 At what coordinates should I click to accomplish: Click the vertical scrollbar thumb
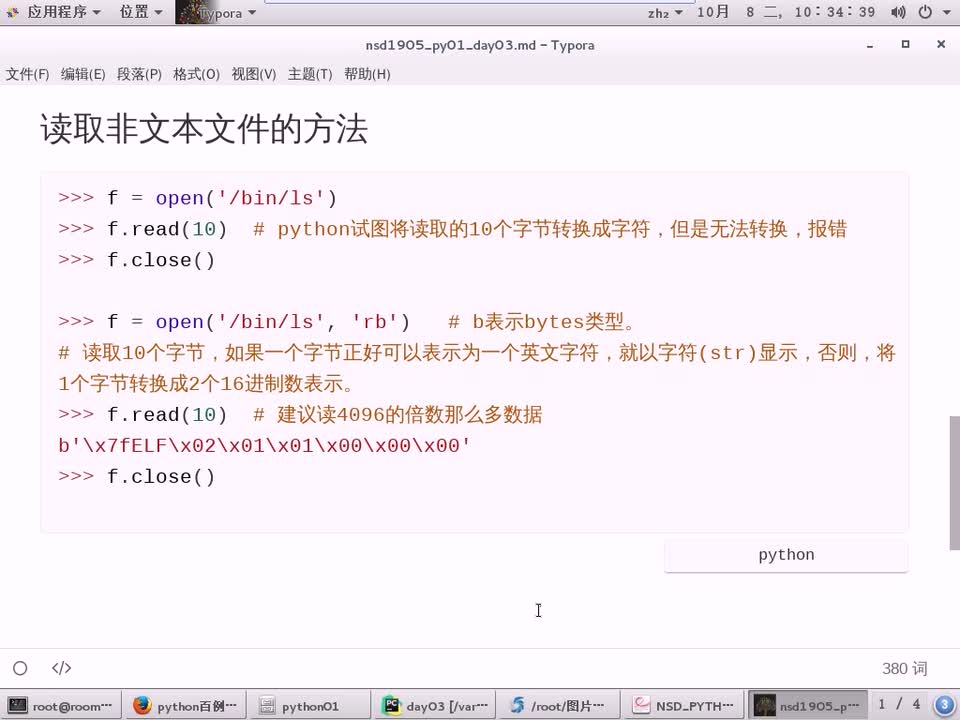click(x=954, y=483)
